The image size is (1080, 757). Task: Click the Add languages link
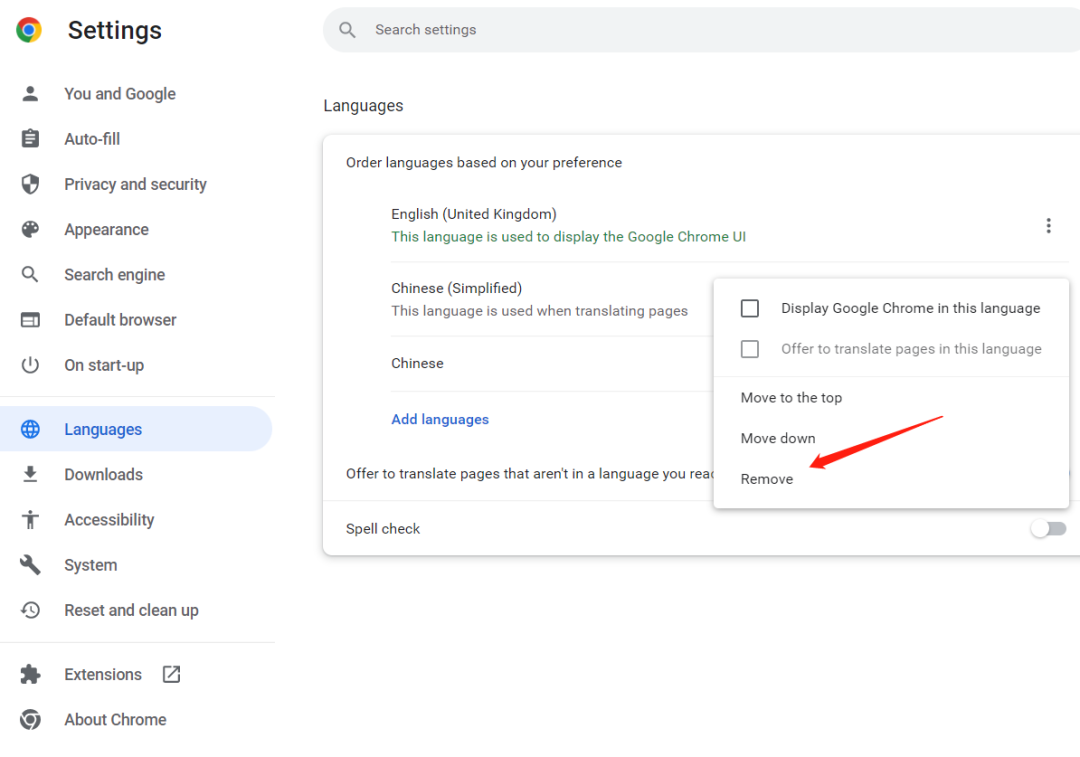click(x=440, y=419)
